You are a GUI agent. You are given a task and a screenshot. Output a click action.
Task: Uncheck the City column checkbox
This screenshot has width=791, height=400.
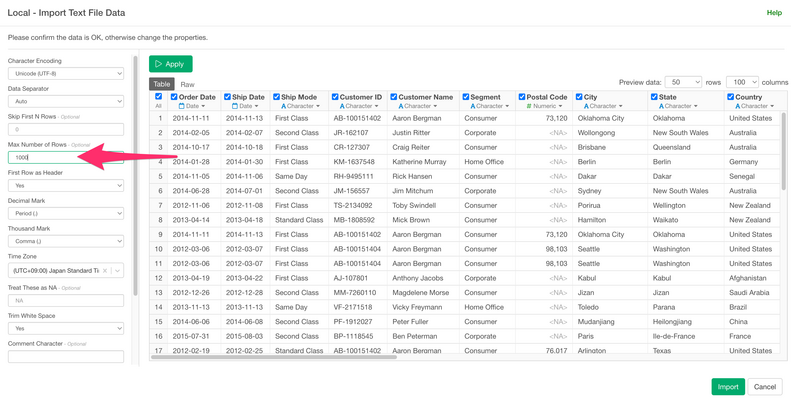[580, 97]
